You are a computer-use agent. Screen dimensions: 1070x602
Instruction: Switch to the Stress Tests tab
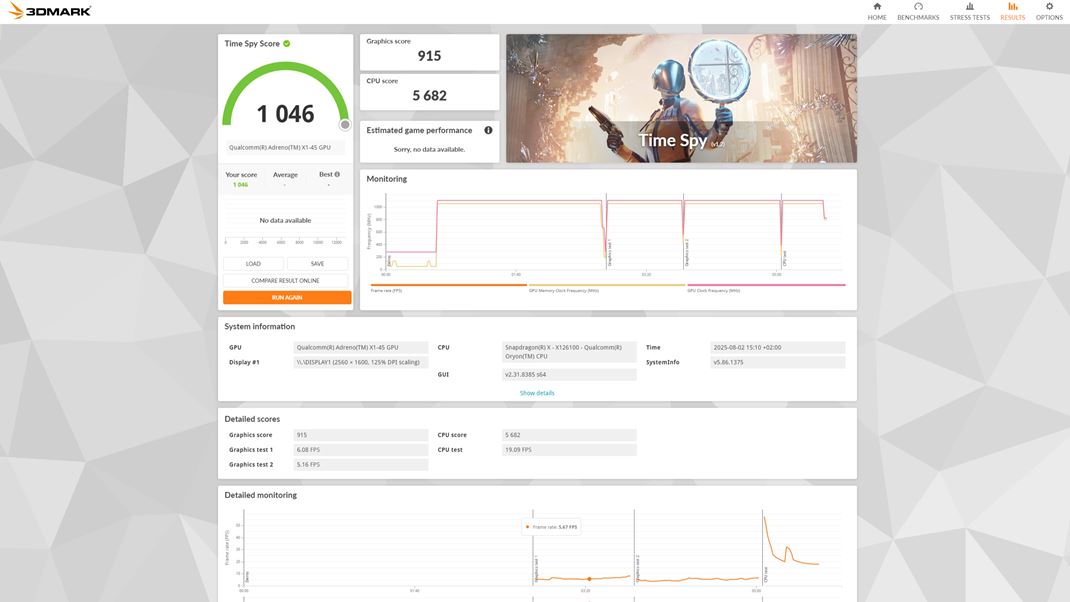coord(970,12)
